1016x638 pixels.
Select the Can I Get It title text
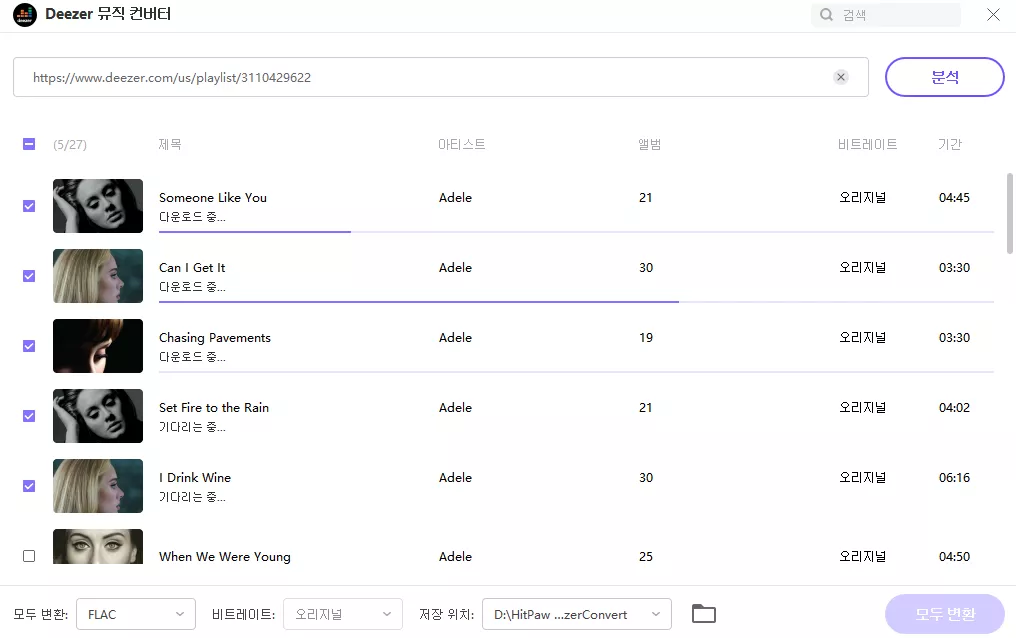[192, 268]
